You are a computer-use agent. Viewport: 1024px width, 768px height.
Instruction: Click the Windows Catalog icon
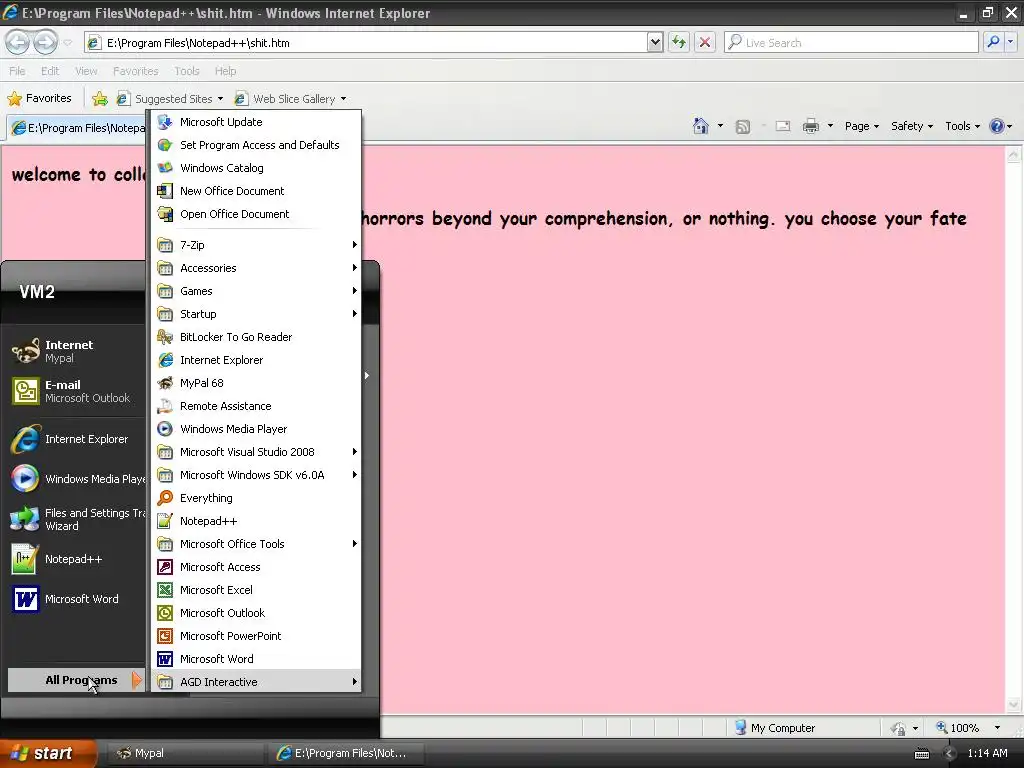tap(165, 168)
